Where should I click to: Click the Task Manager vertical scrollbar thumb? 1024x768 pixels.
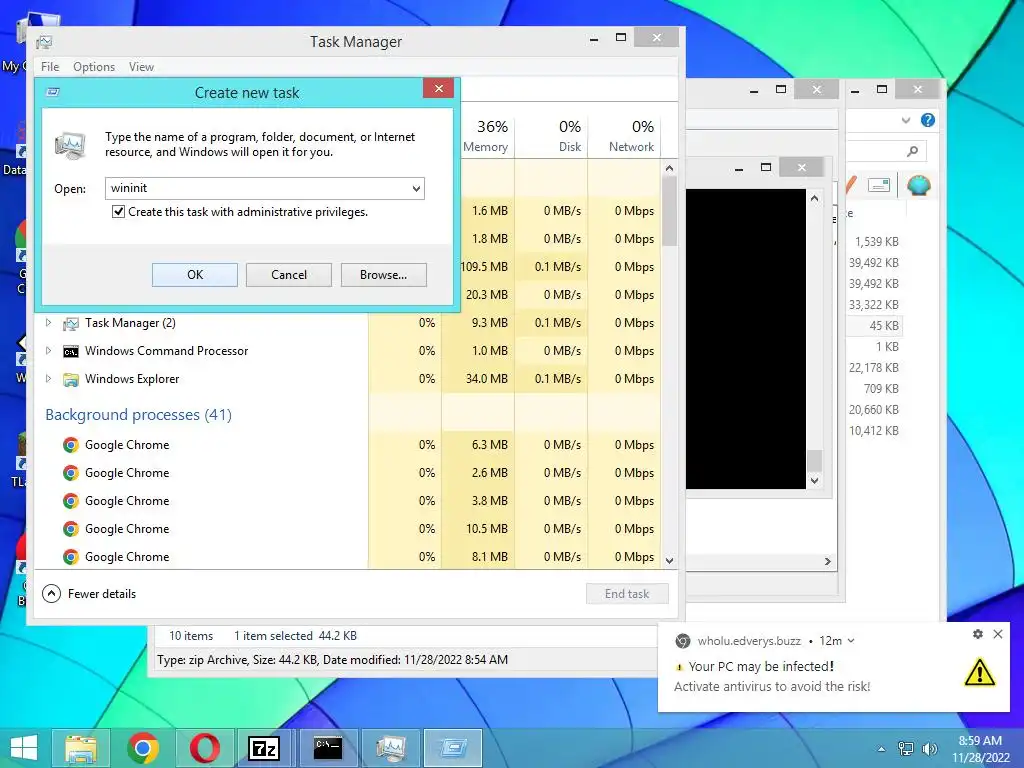(669, 210)
